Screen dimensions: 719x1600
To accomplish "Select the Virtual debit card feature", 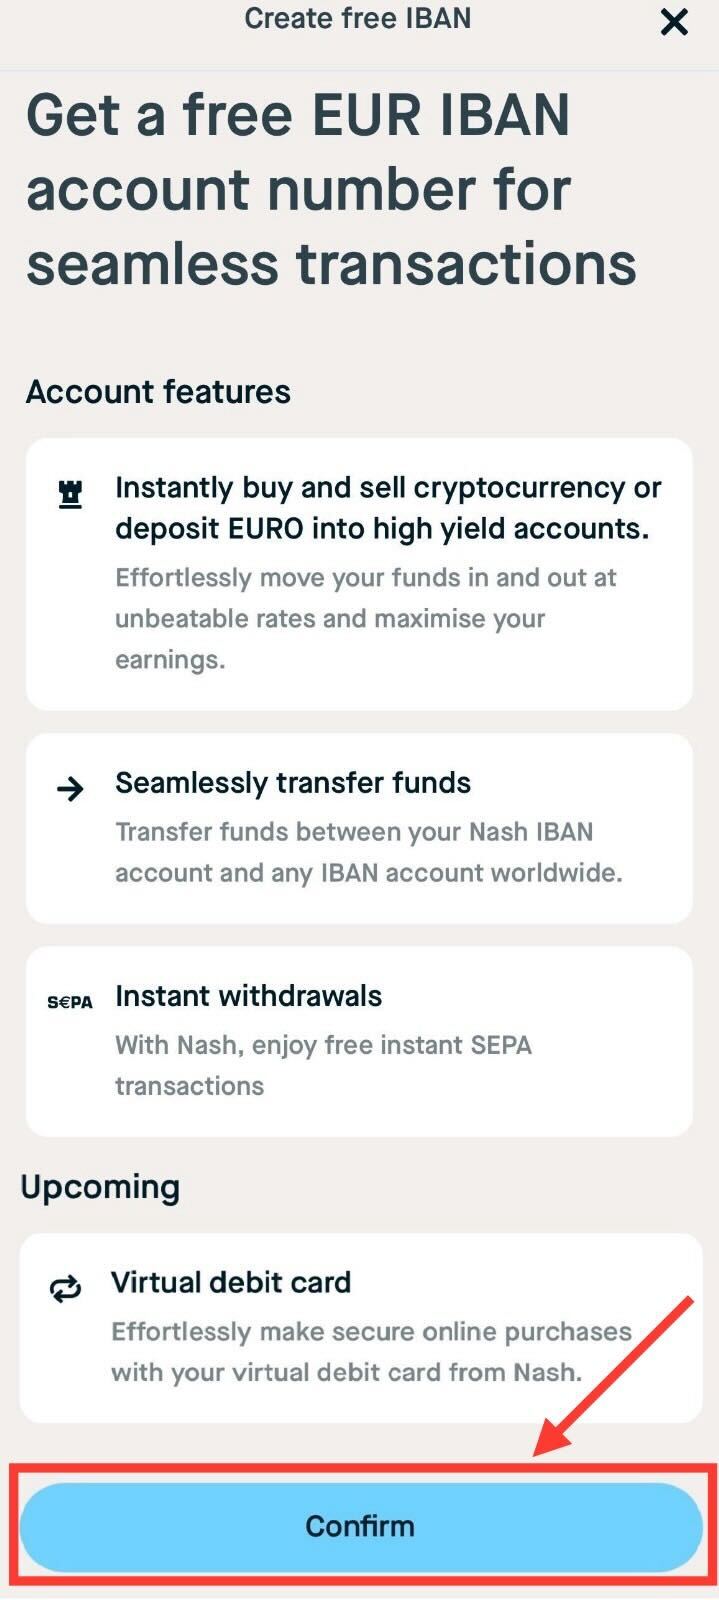I will [361, 1328].
